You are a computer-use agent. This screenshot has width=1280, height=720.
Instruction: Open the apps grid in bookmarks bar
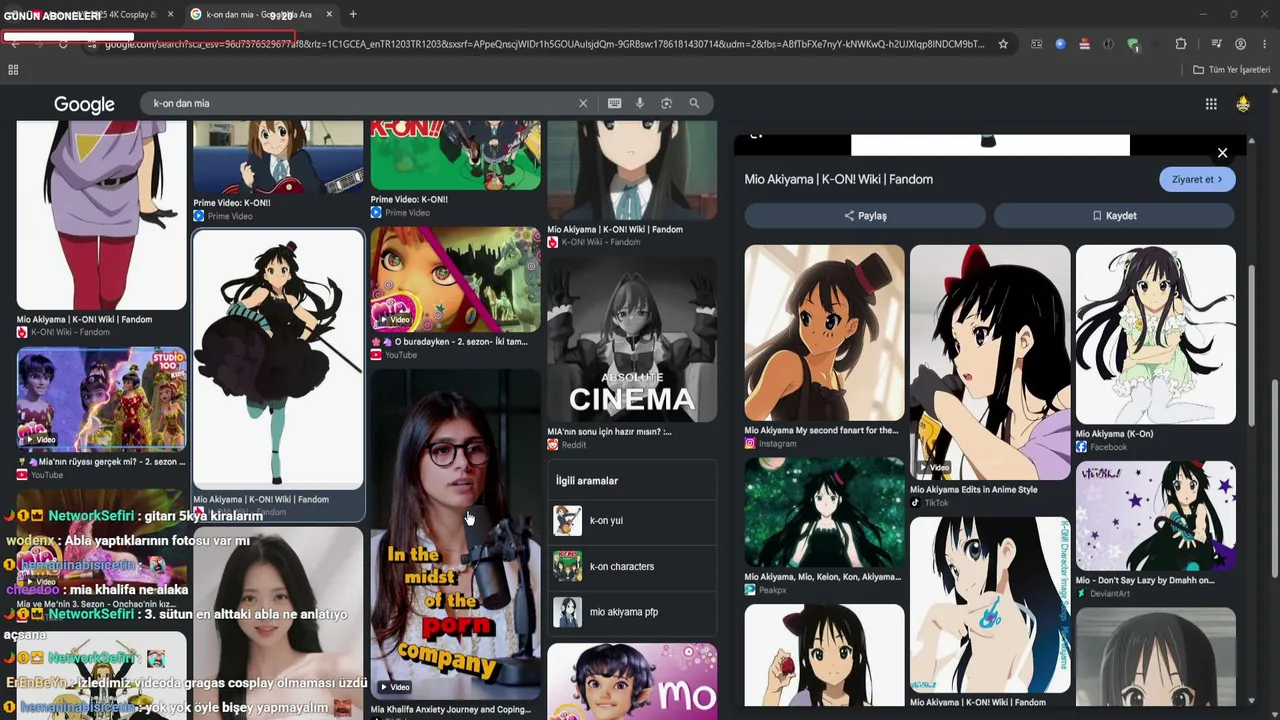13,70
